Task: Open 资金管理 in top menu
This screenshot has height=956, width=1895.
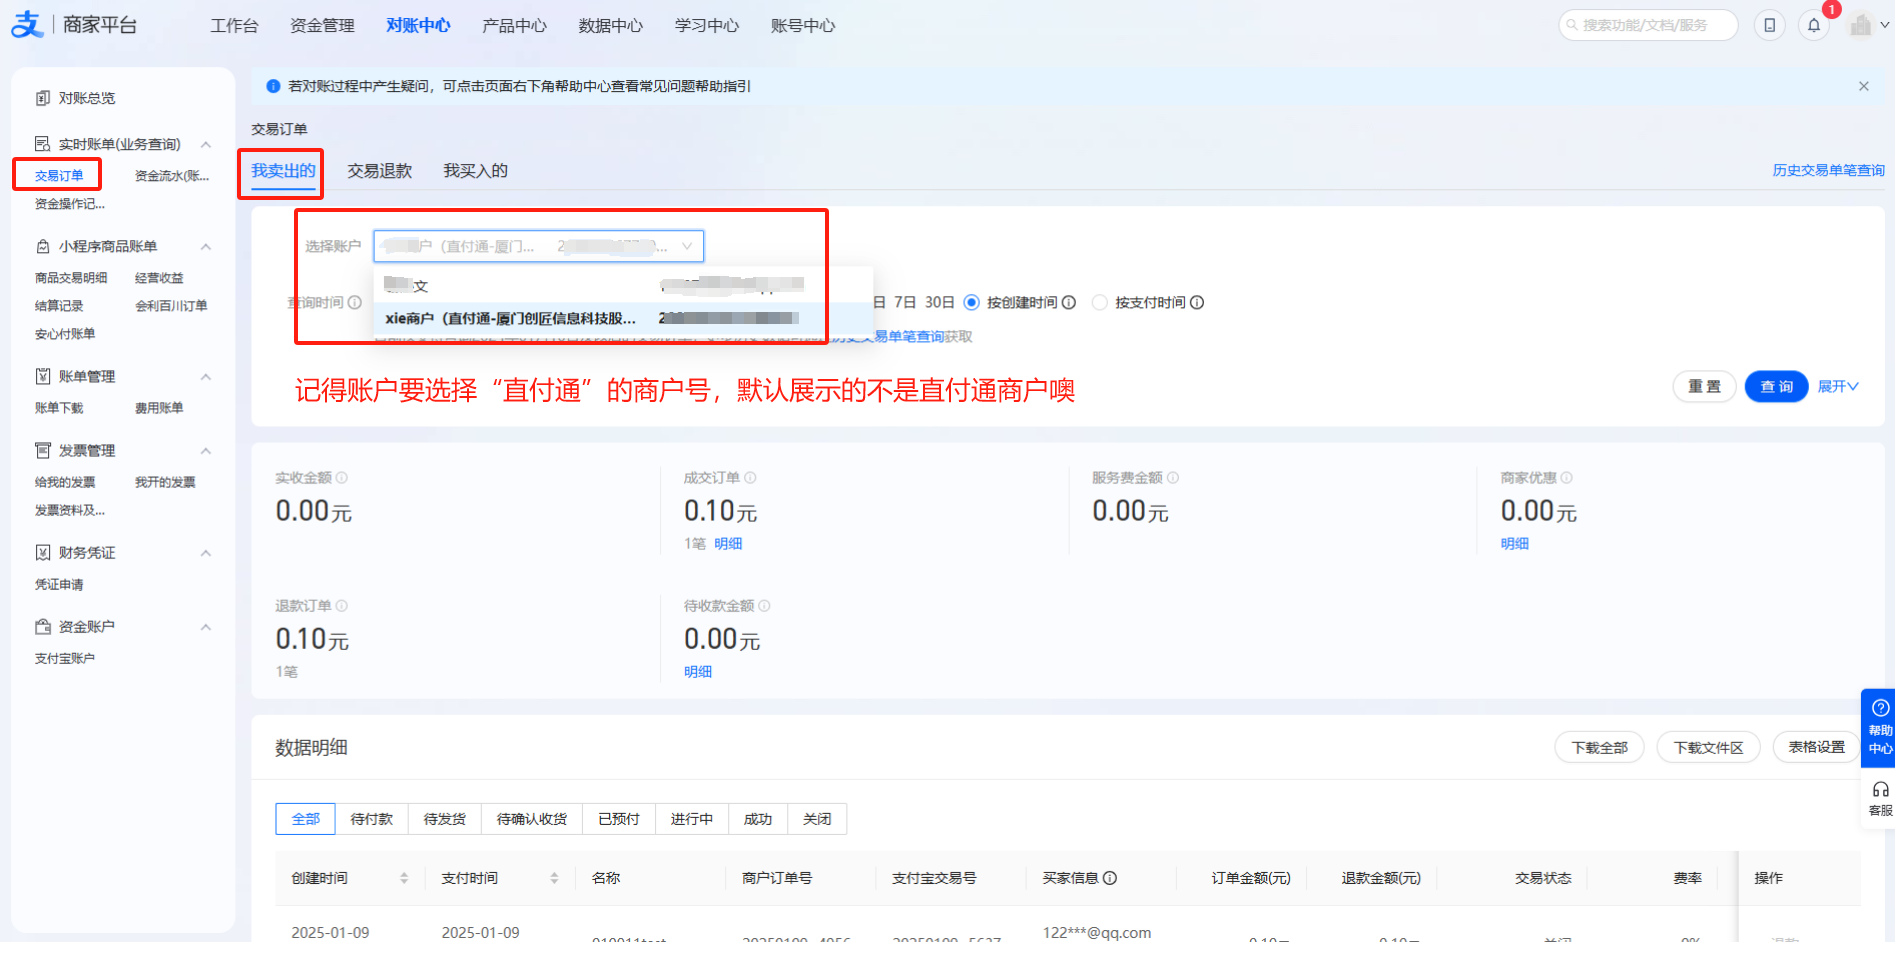Action: 322,26
